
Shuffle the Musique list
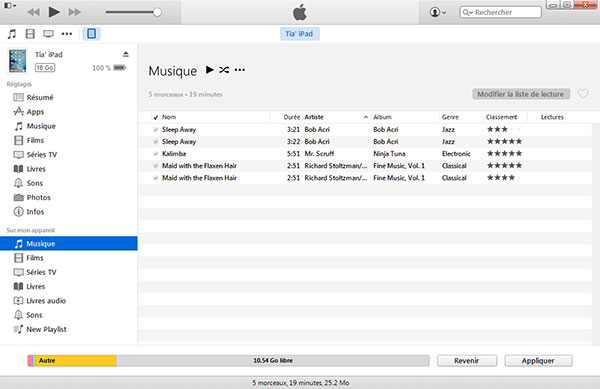click(224, 70)
